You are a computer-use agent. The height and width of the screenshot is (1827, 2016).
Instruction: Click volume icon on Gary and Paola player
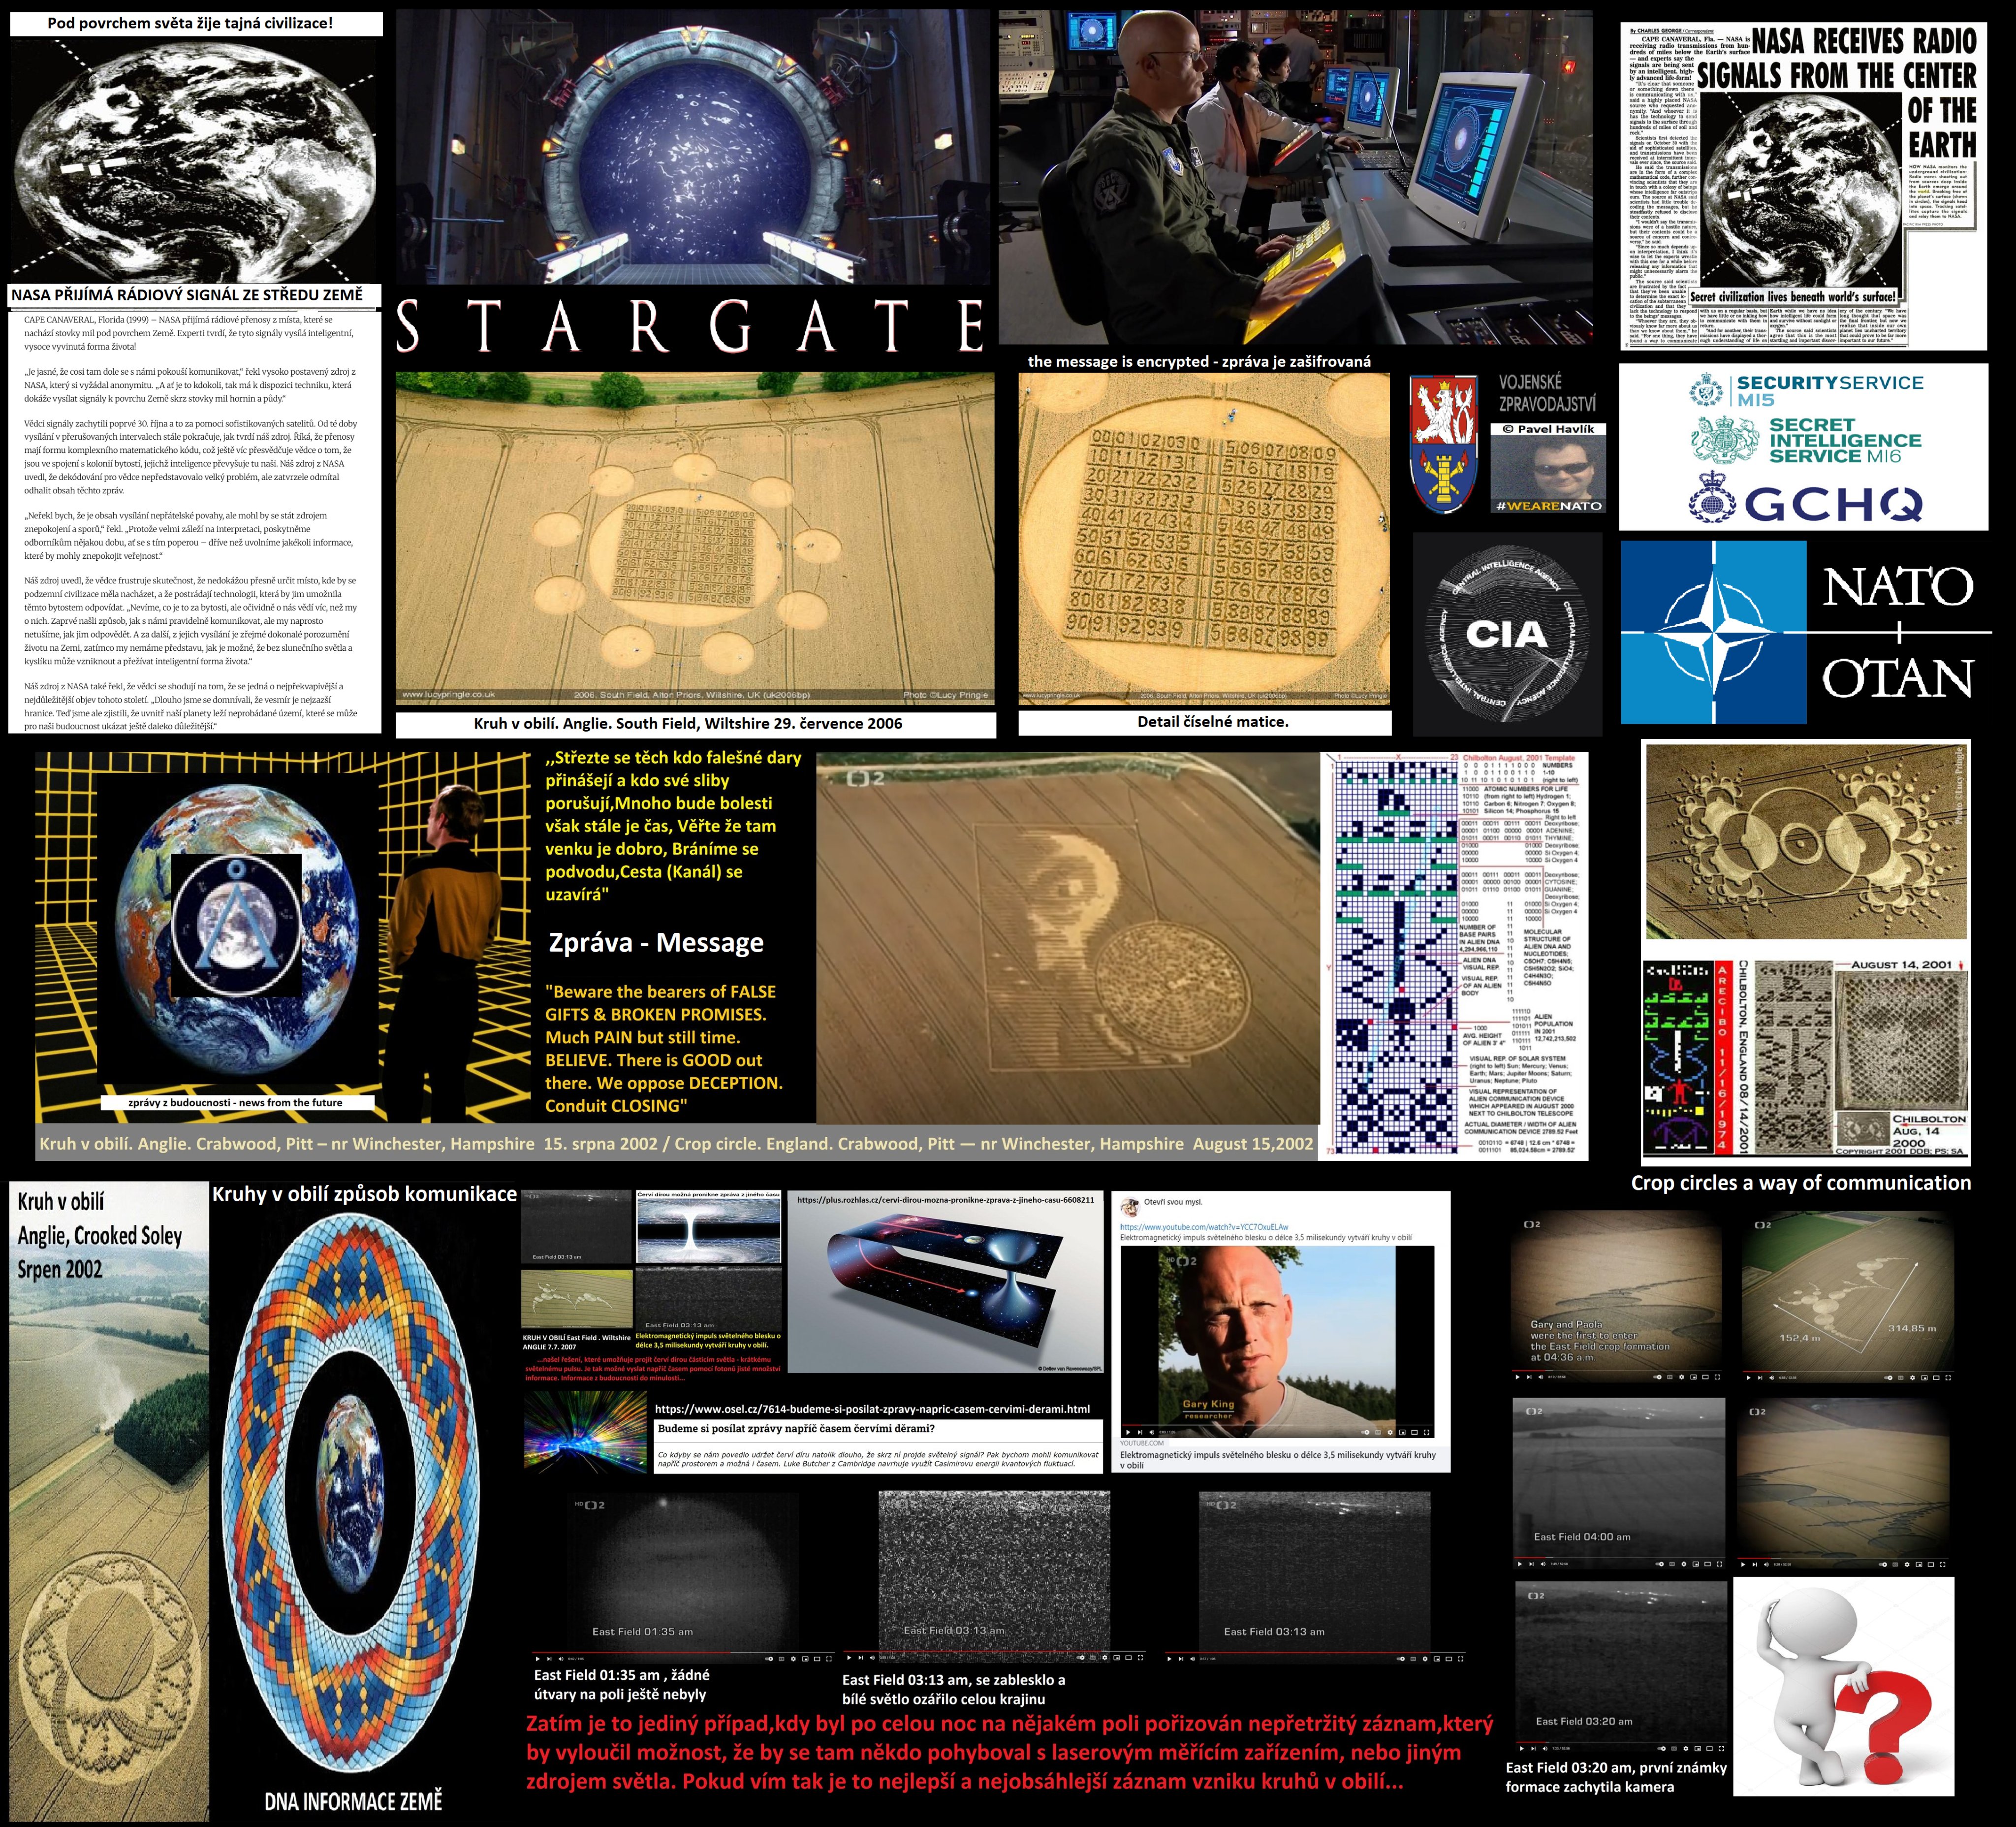(1541, 1377)
